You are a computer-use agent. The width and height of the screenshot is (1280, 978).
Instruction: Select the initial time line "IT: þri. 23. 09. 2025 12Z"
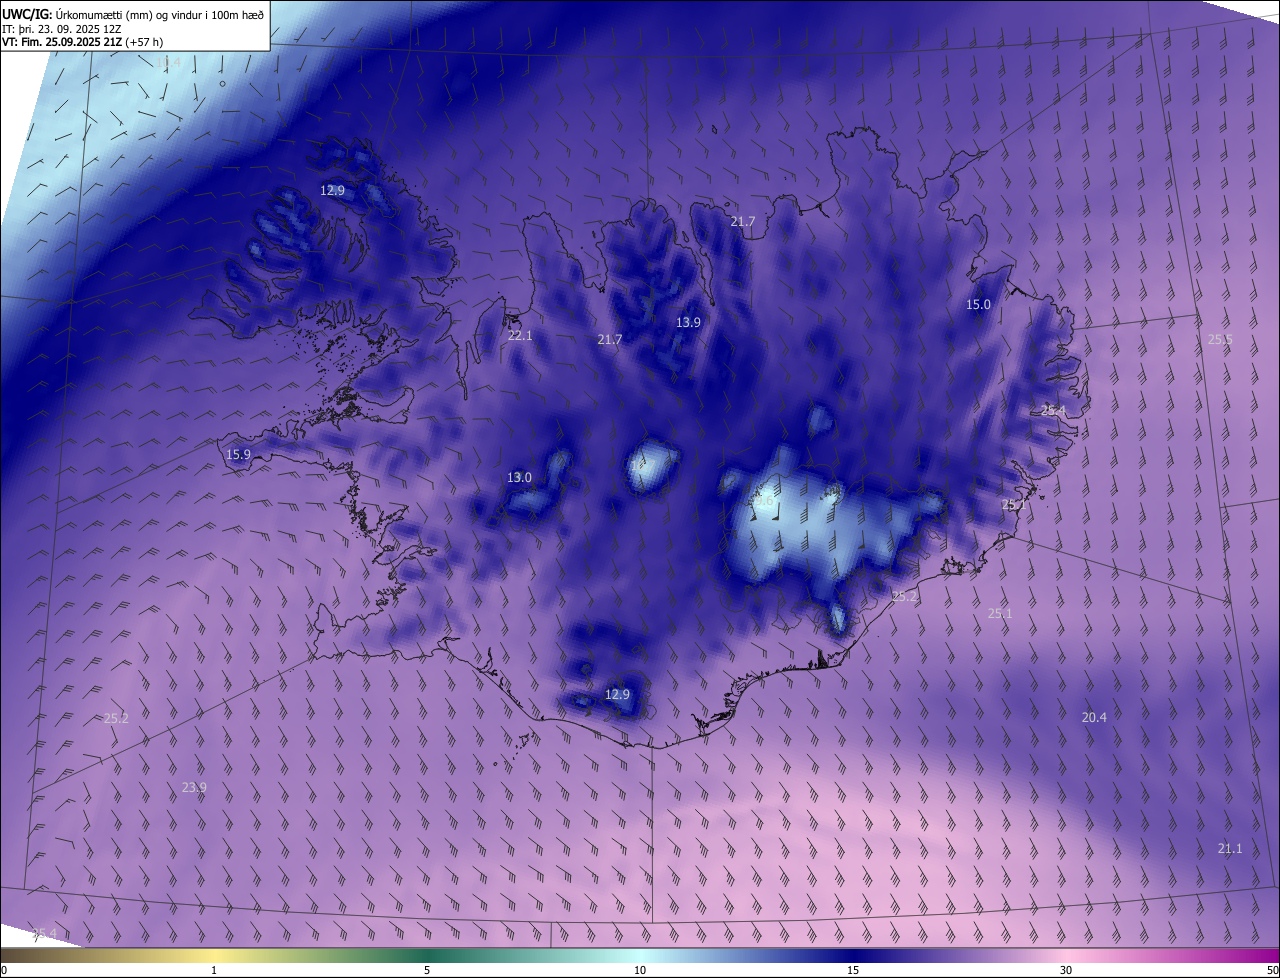click(x=61, y=28)
